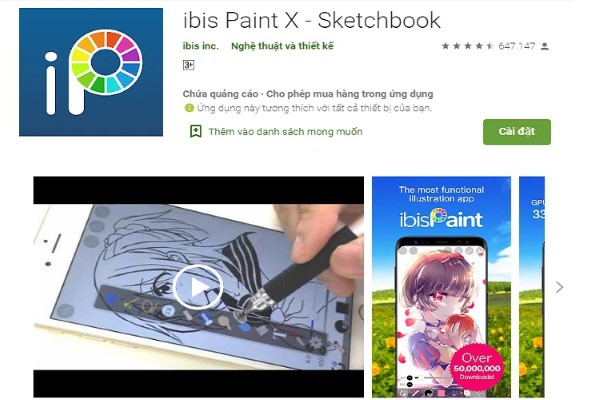Click Chứa quảng cáo purchase notice text
Viewport: 600px width, 400px height.
[x=308, y=94]
